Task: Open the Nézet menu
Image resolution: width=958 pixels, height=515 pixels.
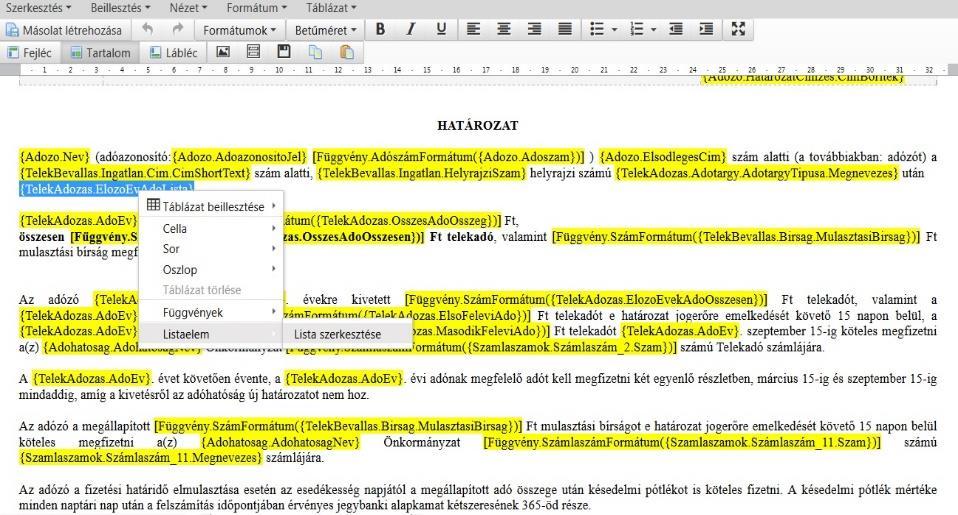Action: [x=188, y=8]
